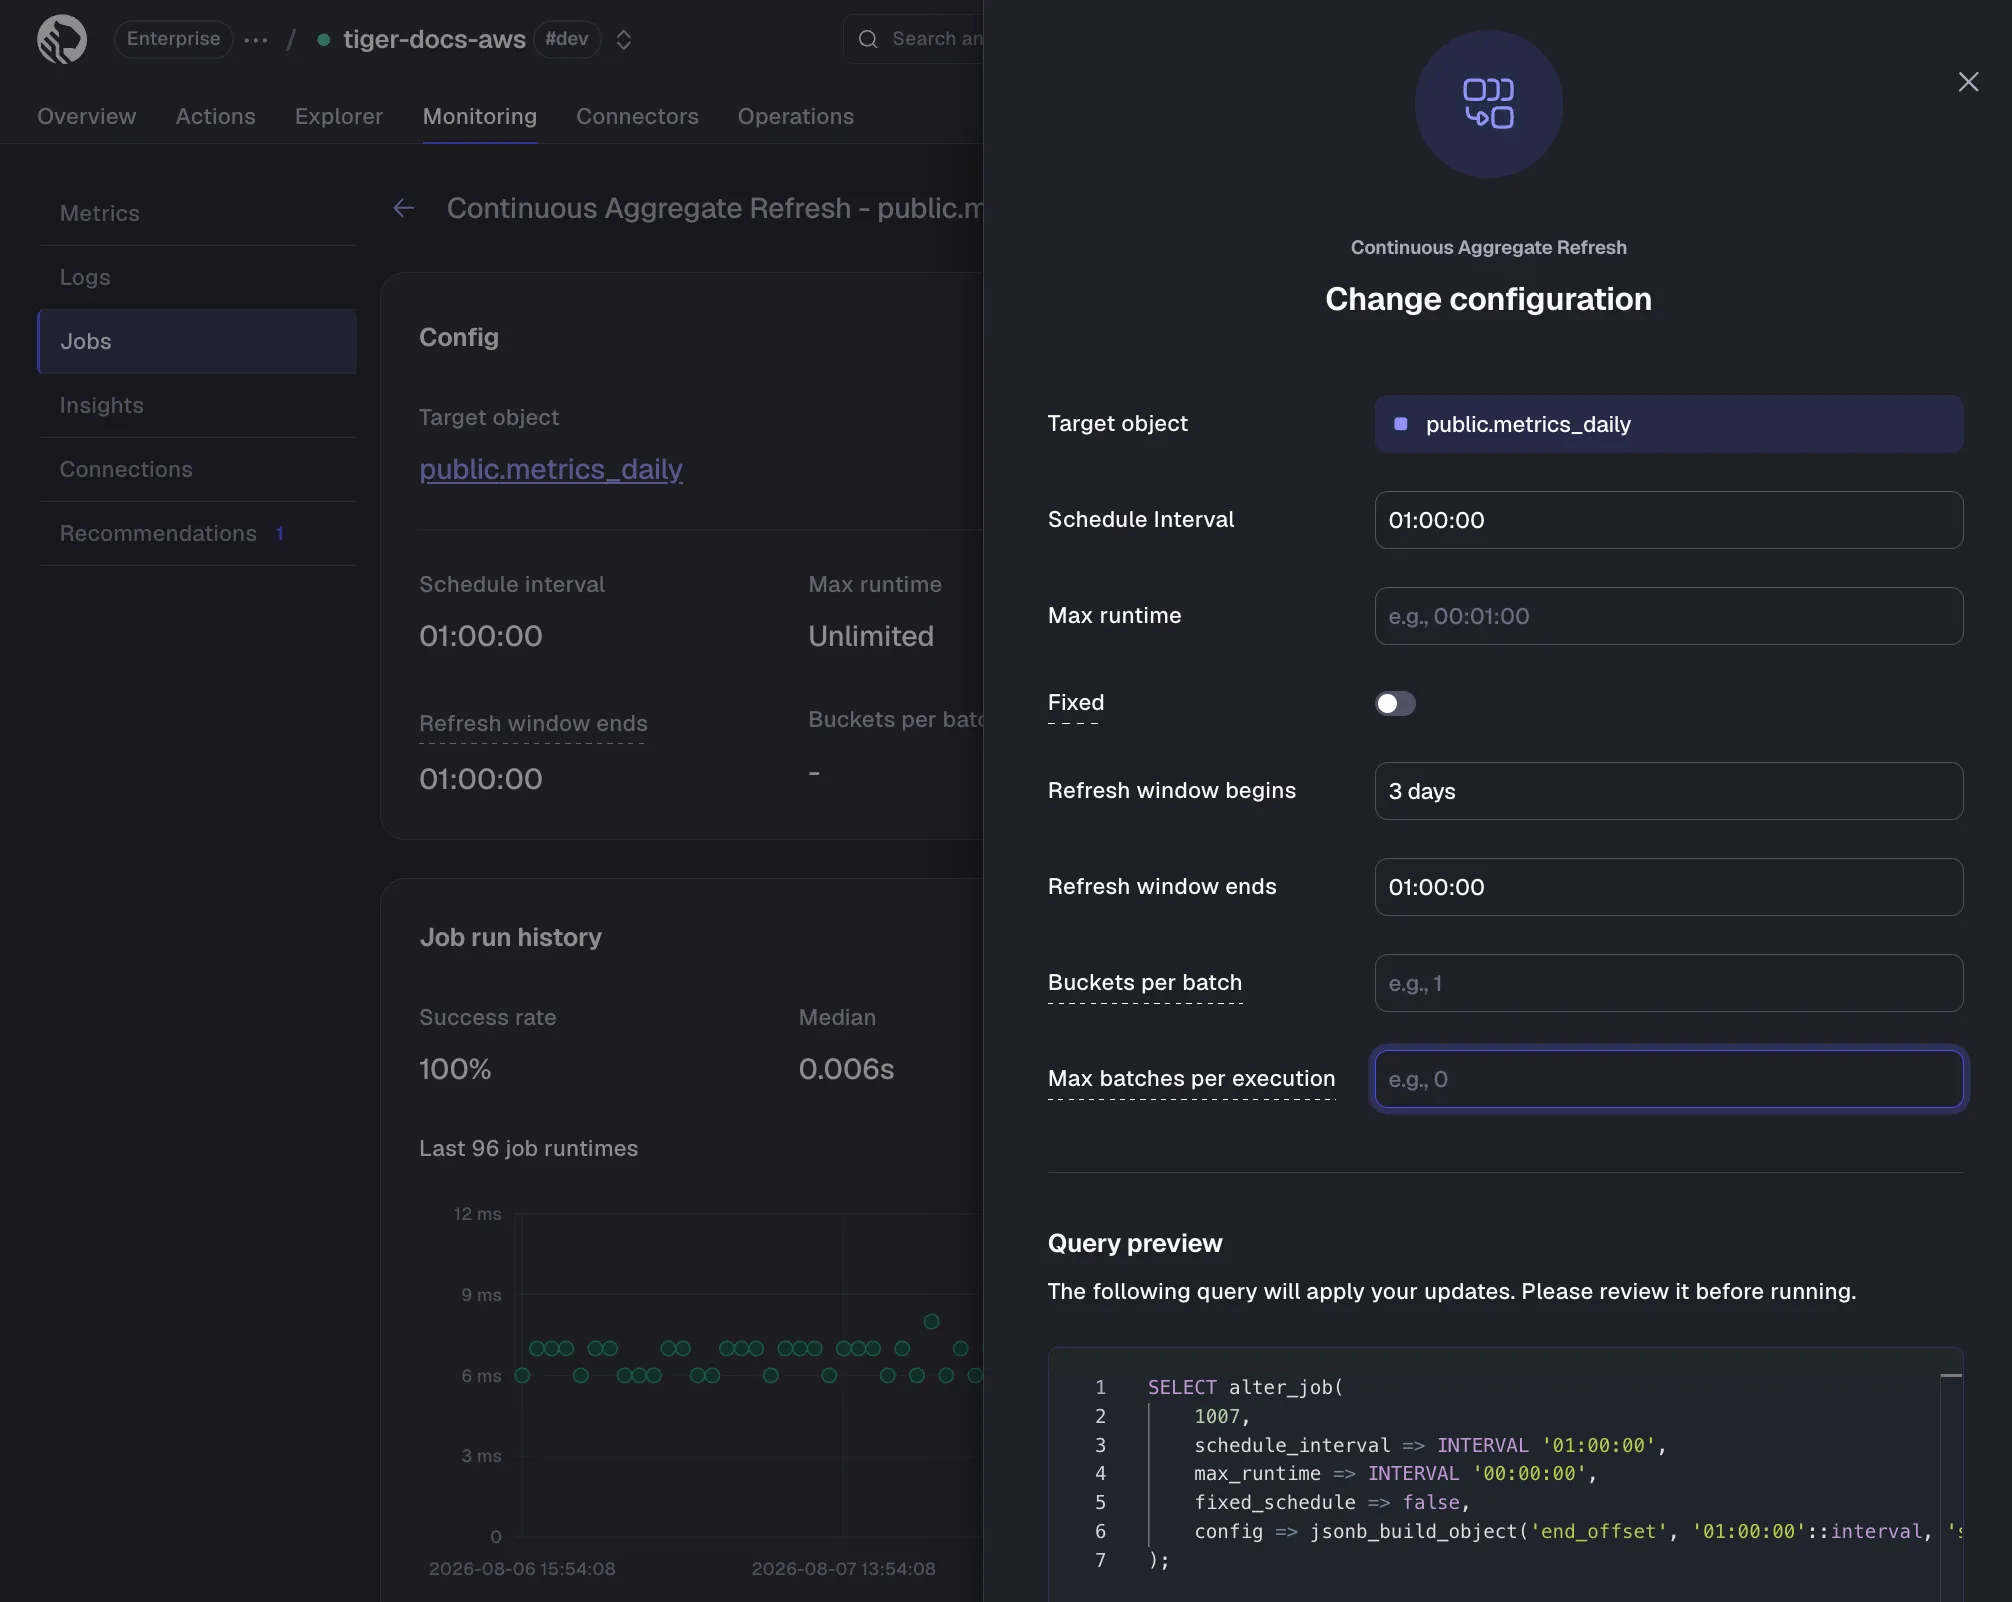This screenshot has width=2012, height=1602.
Task: Click the Fixed label with tooltip underline
Action: point(1076,702)
